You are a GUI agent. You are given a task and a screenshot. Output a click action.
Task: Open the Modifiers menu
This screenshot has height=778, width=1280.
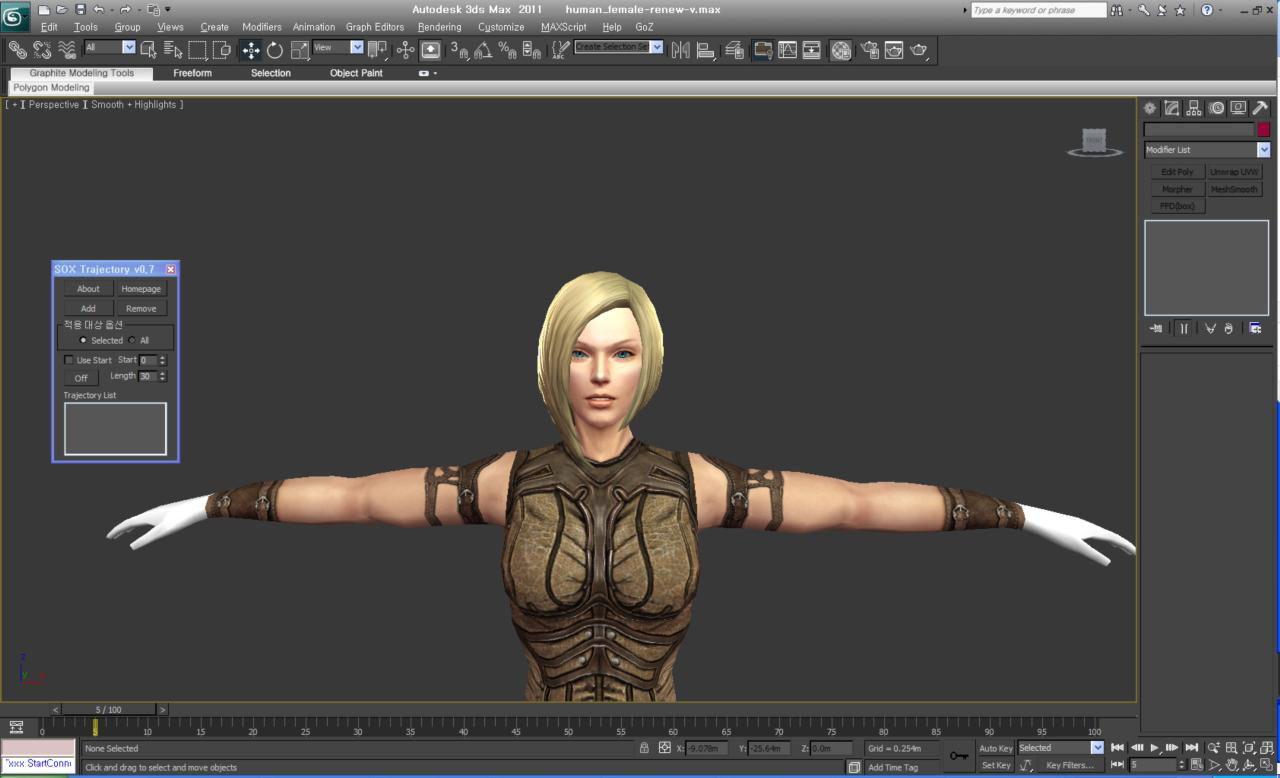pos(261,27)
